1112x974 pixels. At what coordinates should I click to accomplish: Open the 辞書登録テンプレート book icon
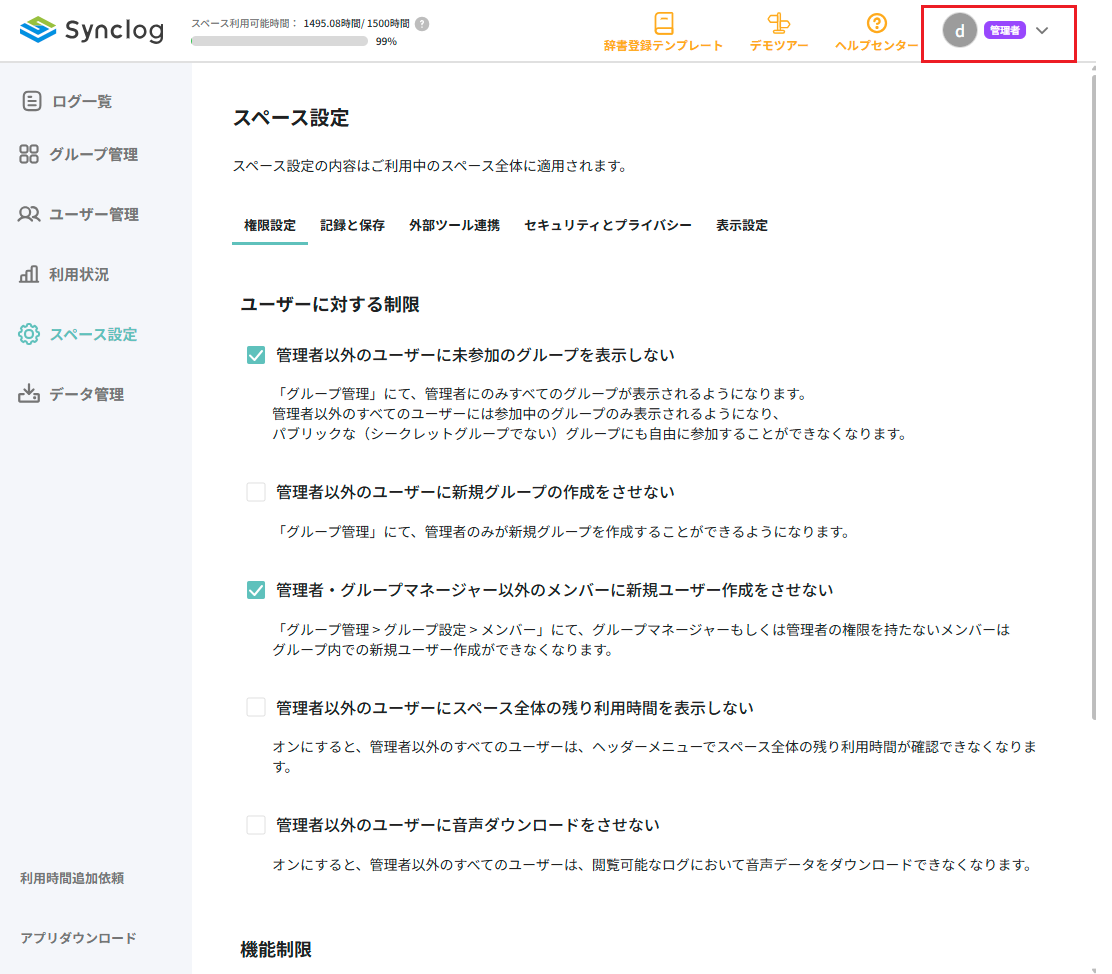tap(664, 23)
